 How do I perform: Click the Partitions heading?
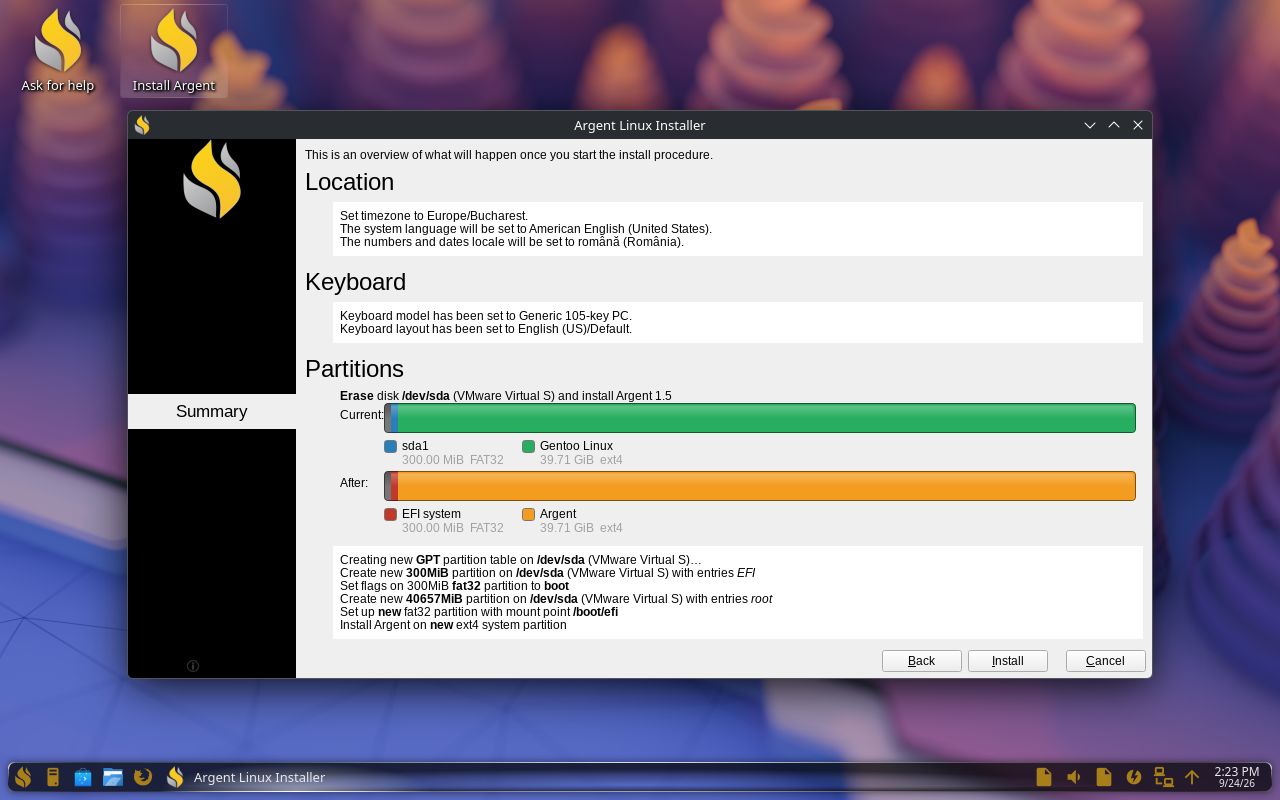click(354, 369)
